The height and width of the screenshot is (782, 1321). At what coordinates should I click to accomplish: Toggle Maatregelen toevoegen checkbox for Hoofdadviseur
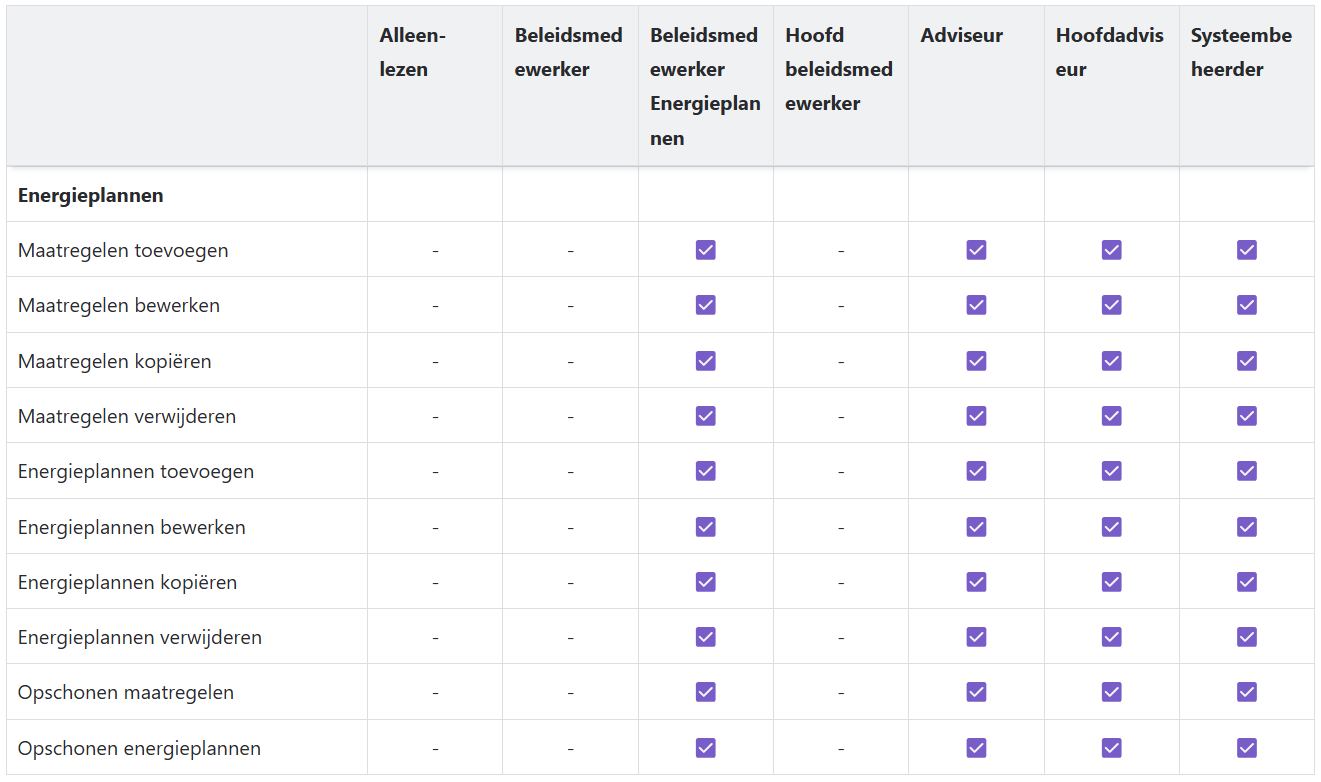(1111, 250)
